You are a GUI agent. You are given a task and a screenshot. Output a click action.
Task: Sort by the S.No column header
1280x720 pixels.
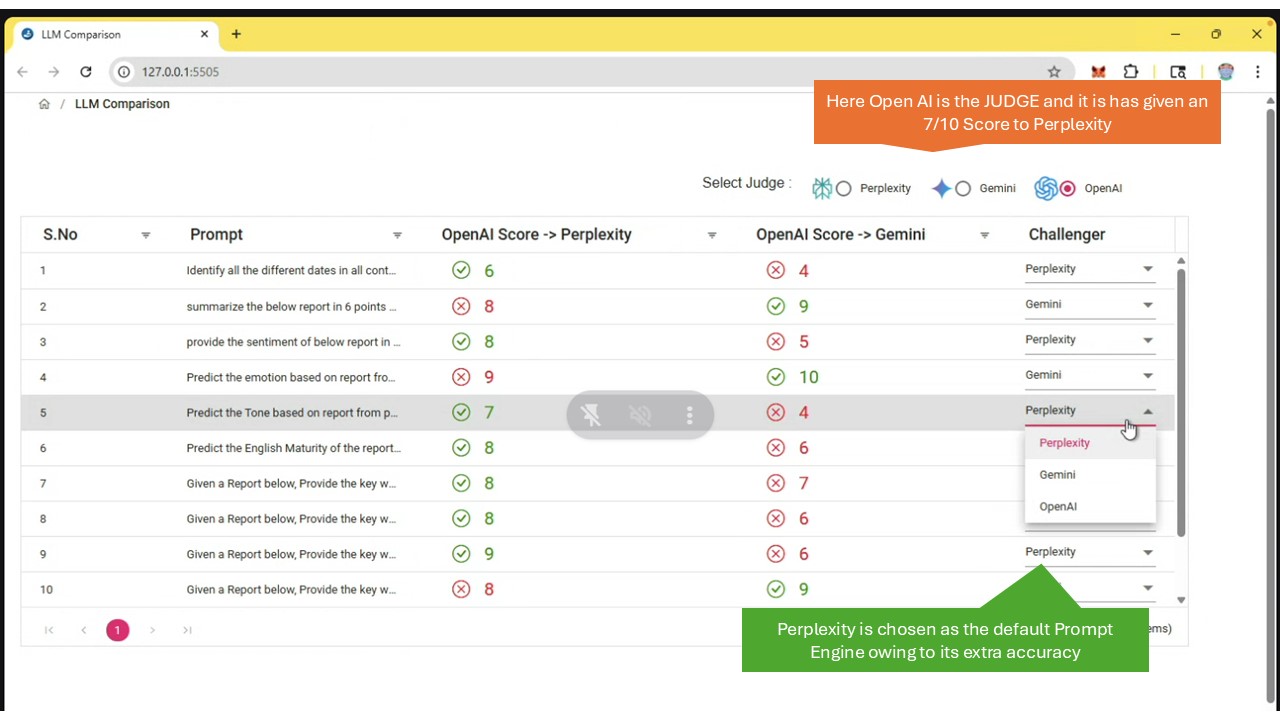point(60,235)
